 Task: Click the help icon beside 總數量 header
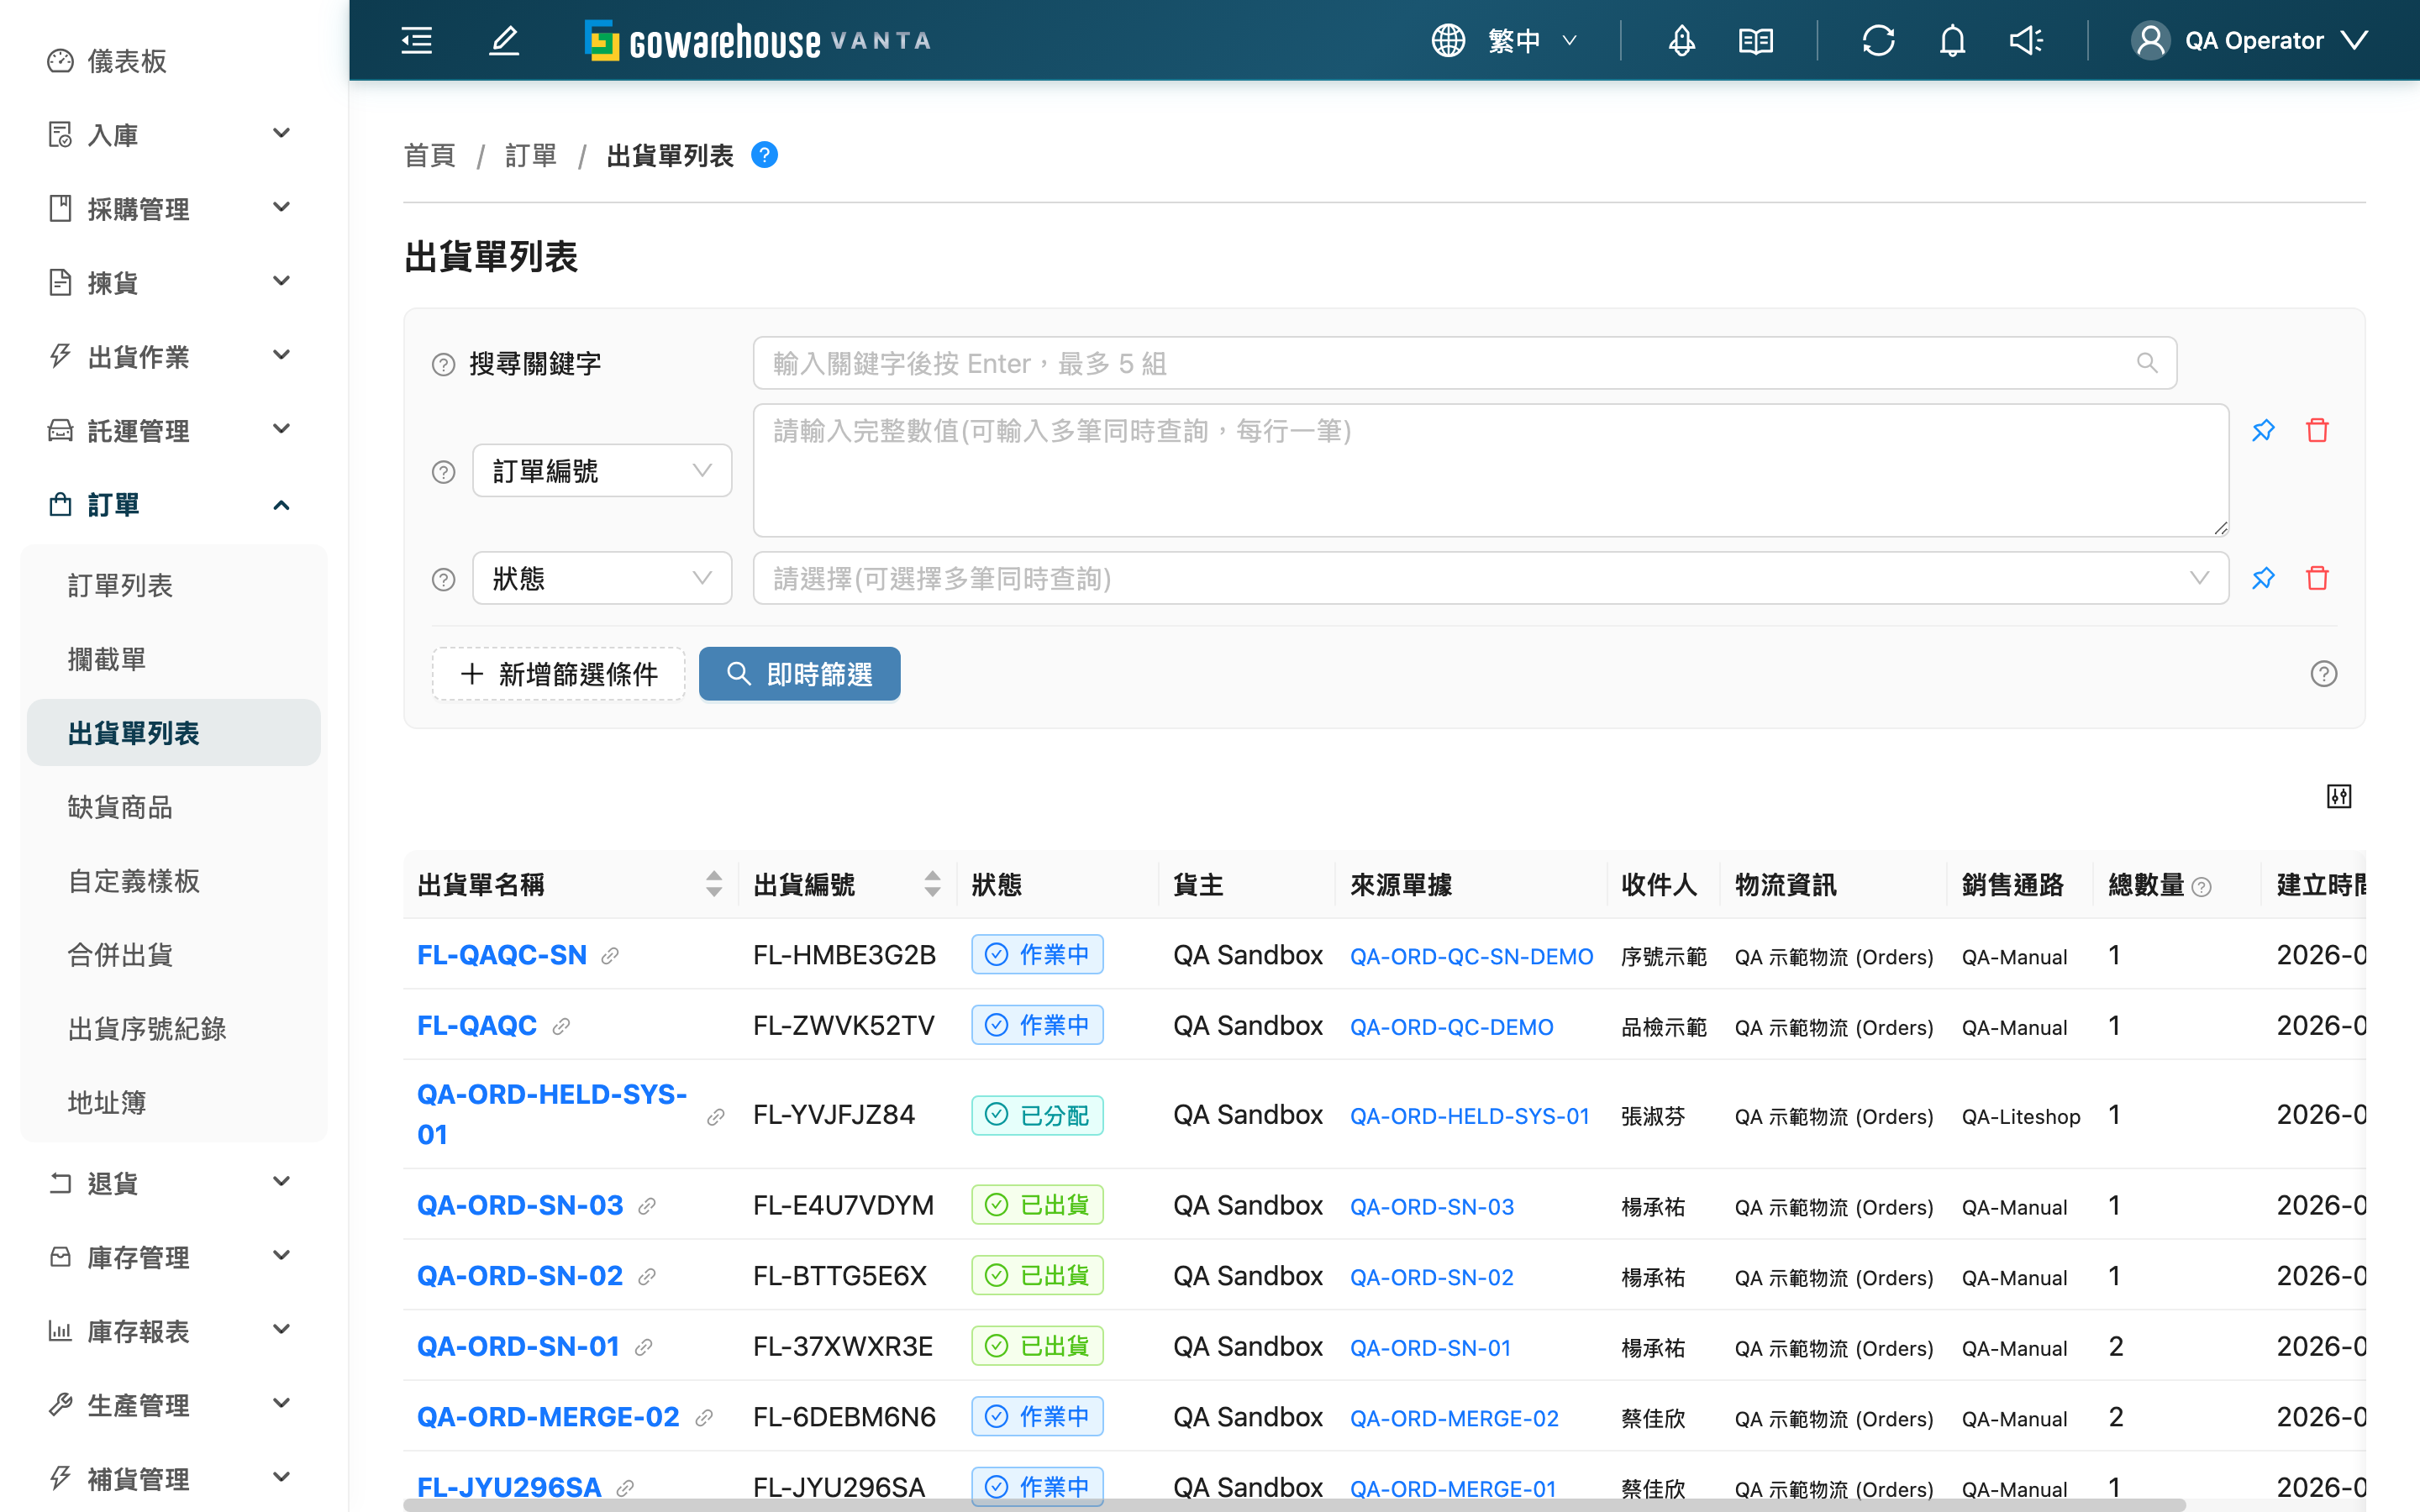[2201, 887]
